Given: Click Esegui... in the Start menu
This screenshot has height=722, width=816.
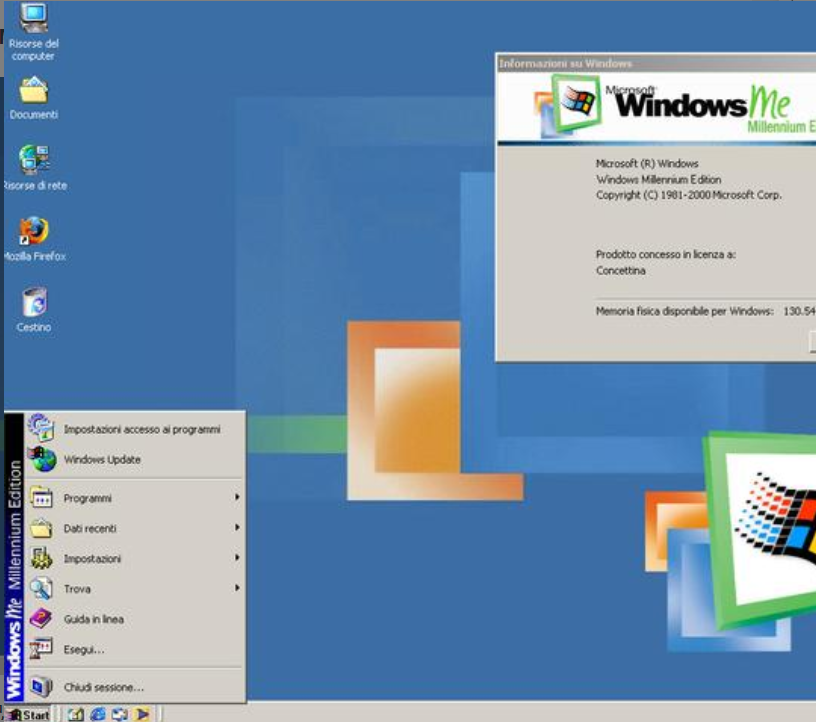Looking at the screenshot, I should point(84,649).
